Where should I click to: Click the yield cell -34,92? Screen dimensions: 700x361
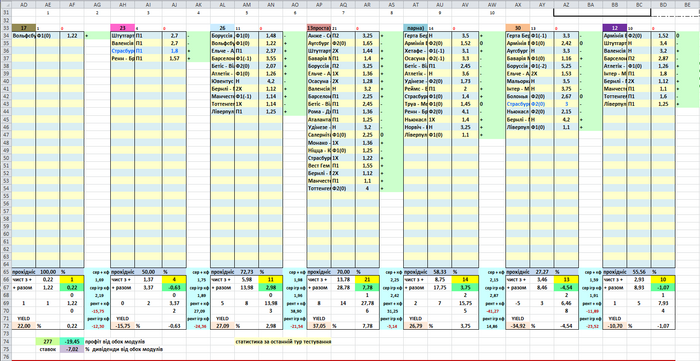tap(518, 326)
